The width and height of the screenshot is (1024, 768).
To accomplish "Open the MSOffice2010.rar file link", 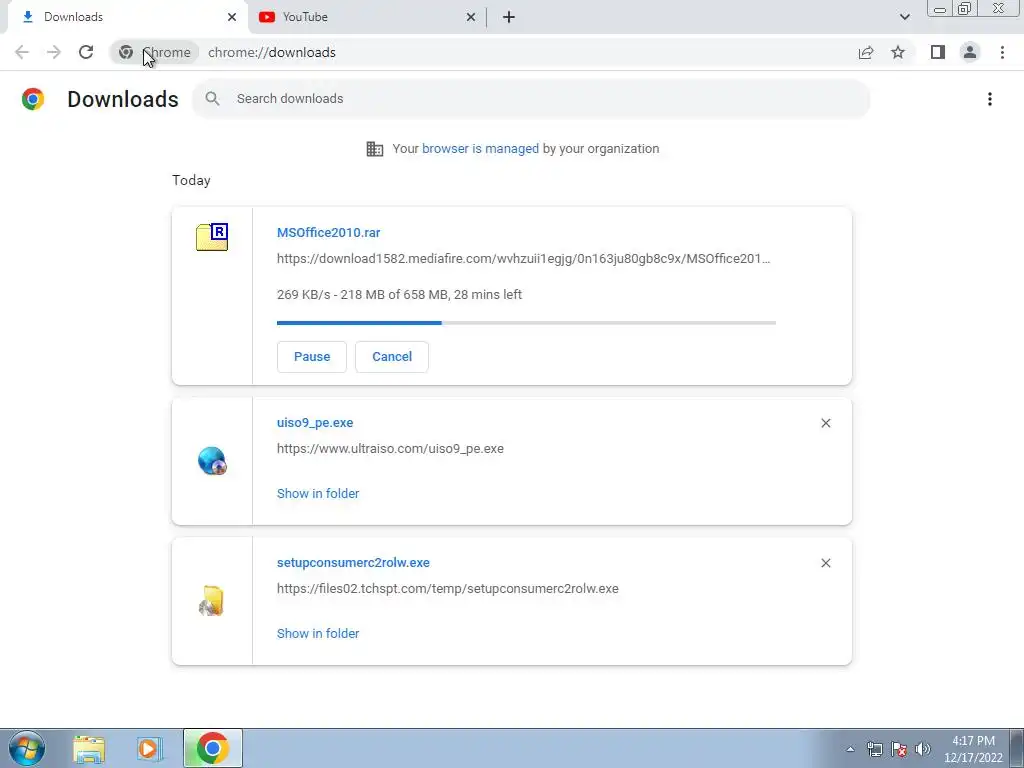I will (328, 232).
